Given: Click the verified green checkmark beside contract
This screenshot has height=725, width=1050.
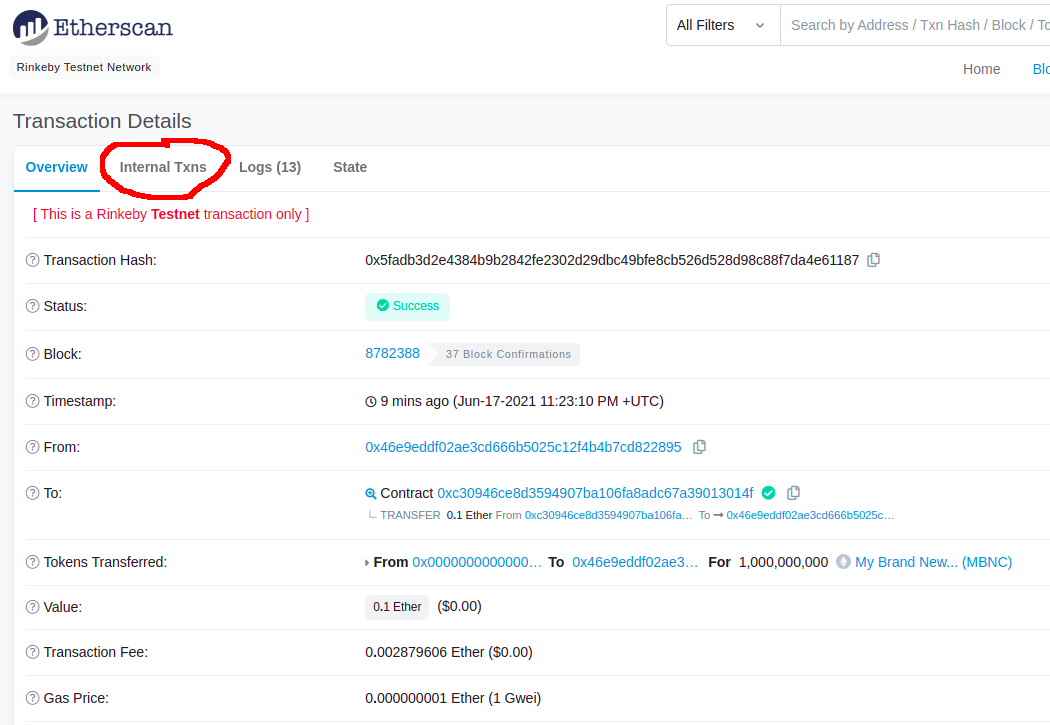Looking at the screenshot, I should 768,493.
